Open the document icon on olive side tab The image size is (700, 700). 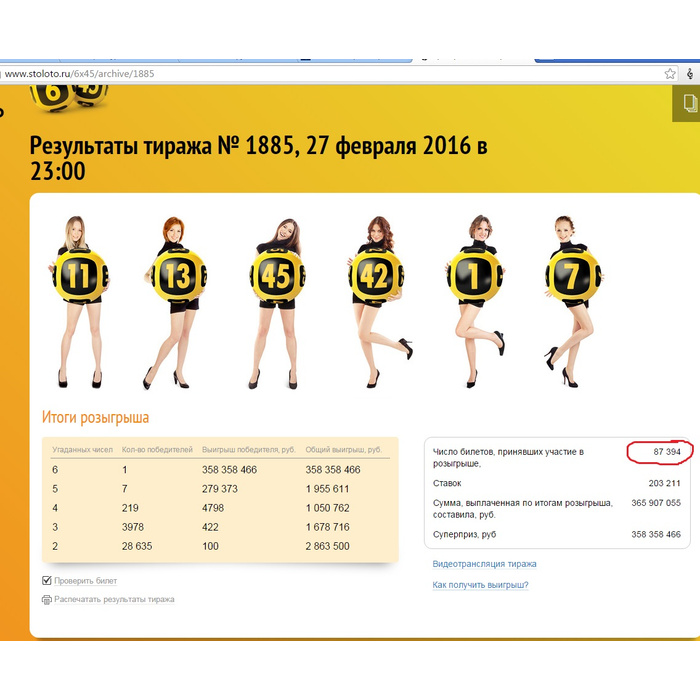[x=688, y=103]
